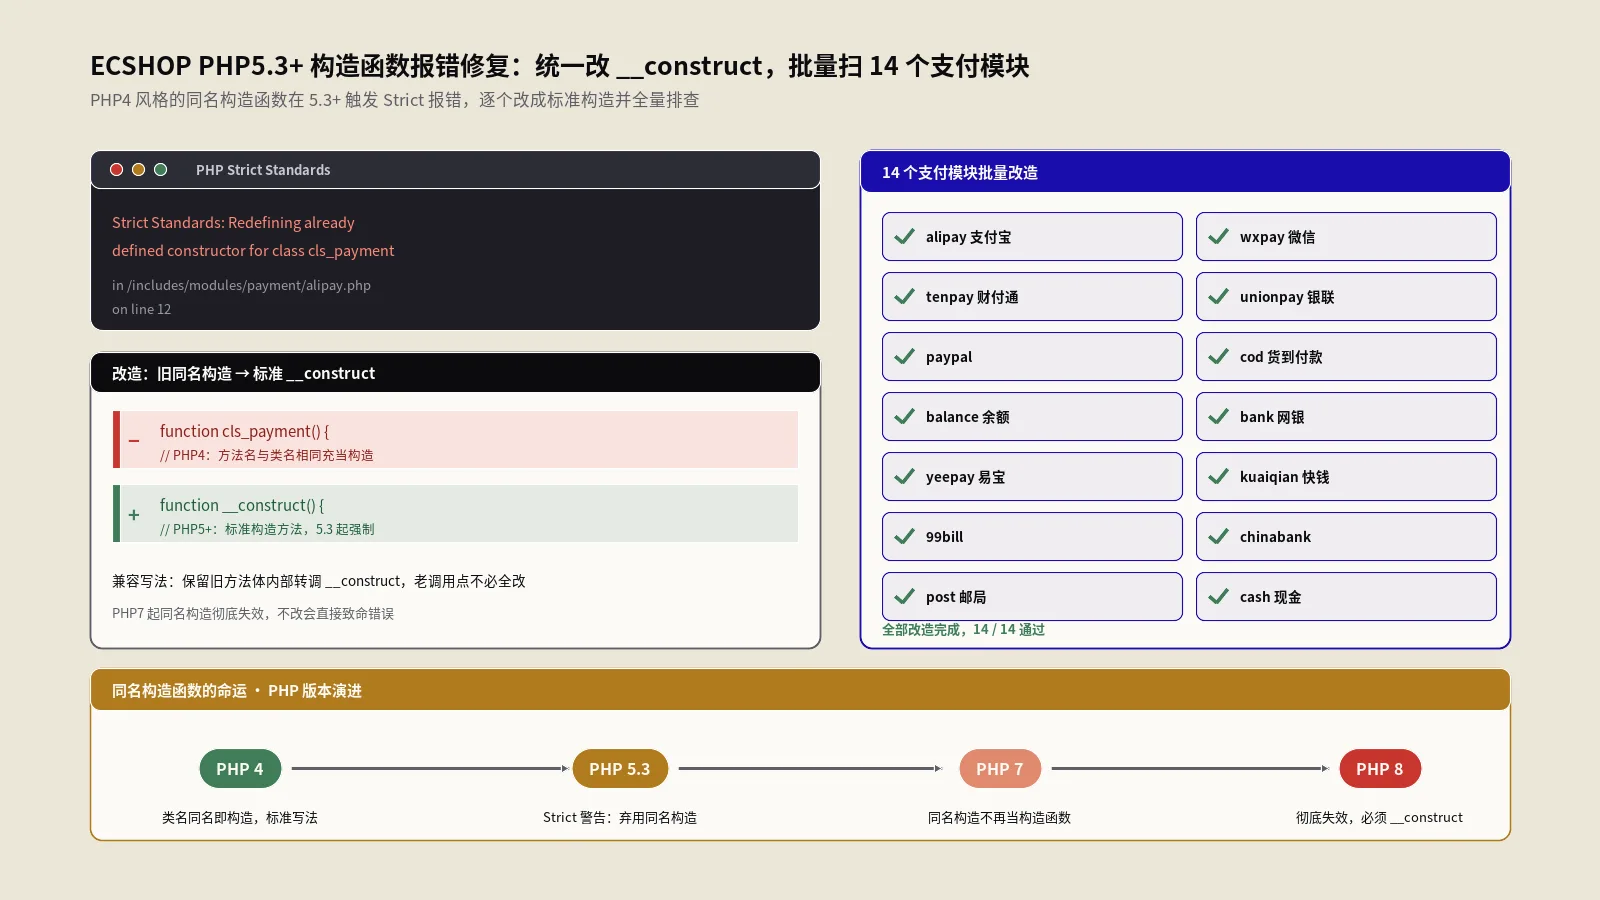Click the checkmark beside chinabank
Image resolution: width=1600 pixels, height=900 pixels.
click(1218, 537)
